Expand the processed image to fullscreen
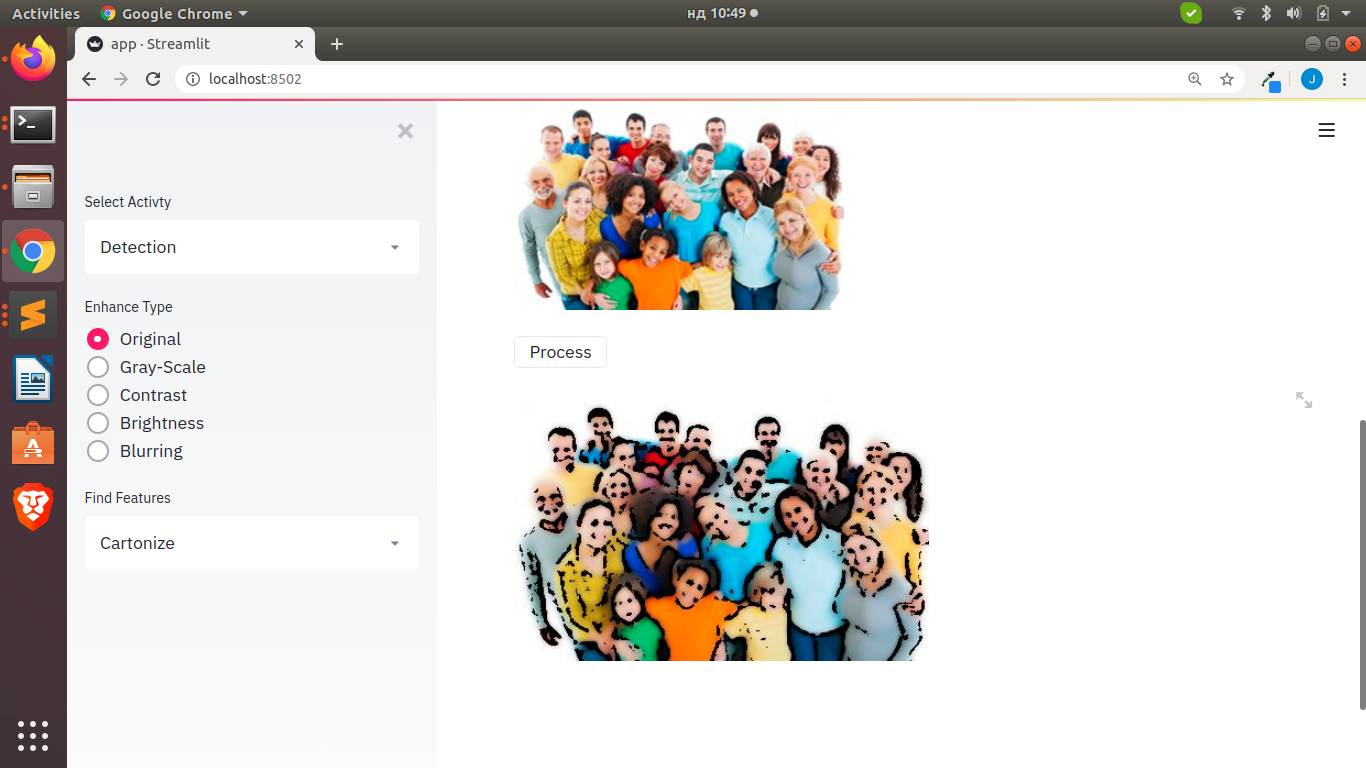 point(1303,400)
